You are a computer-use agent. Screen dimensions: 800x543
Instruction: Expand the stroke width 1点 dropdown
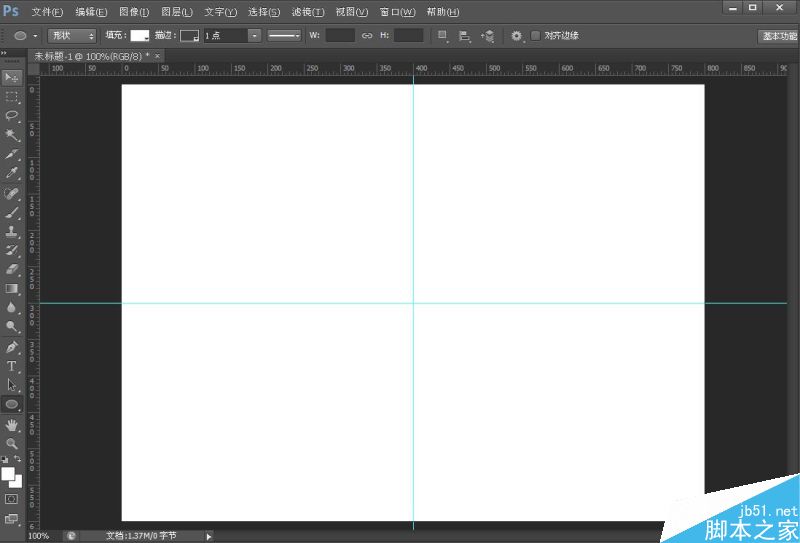(x=254, y=35)
